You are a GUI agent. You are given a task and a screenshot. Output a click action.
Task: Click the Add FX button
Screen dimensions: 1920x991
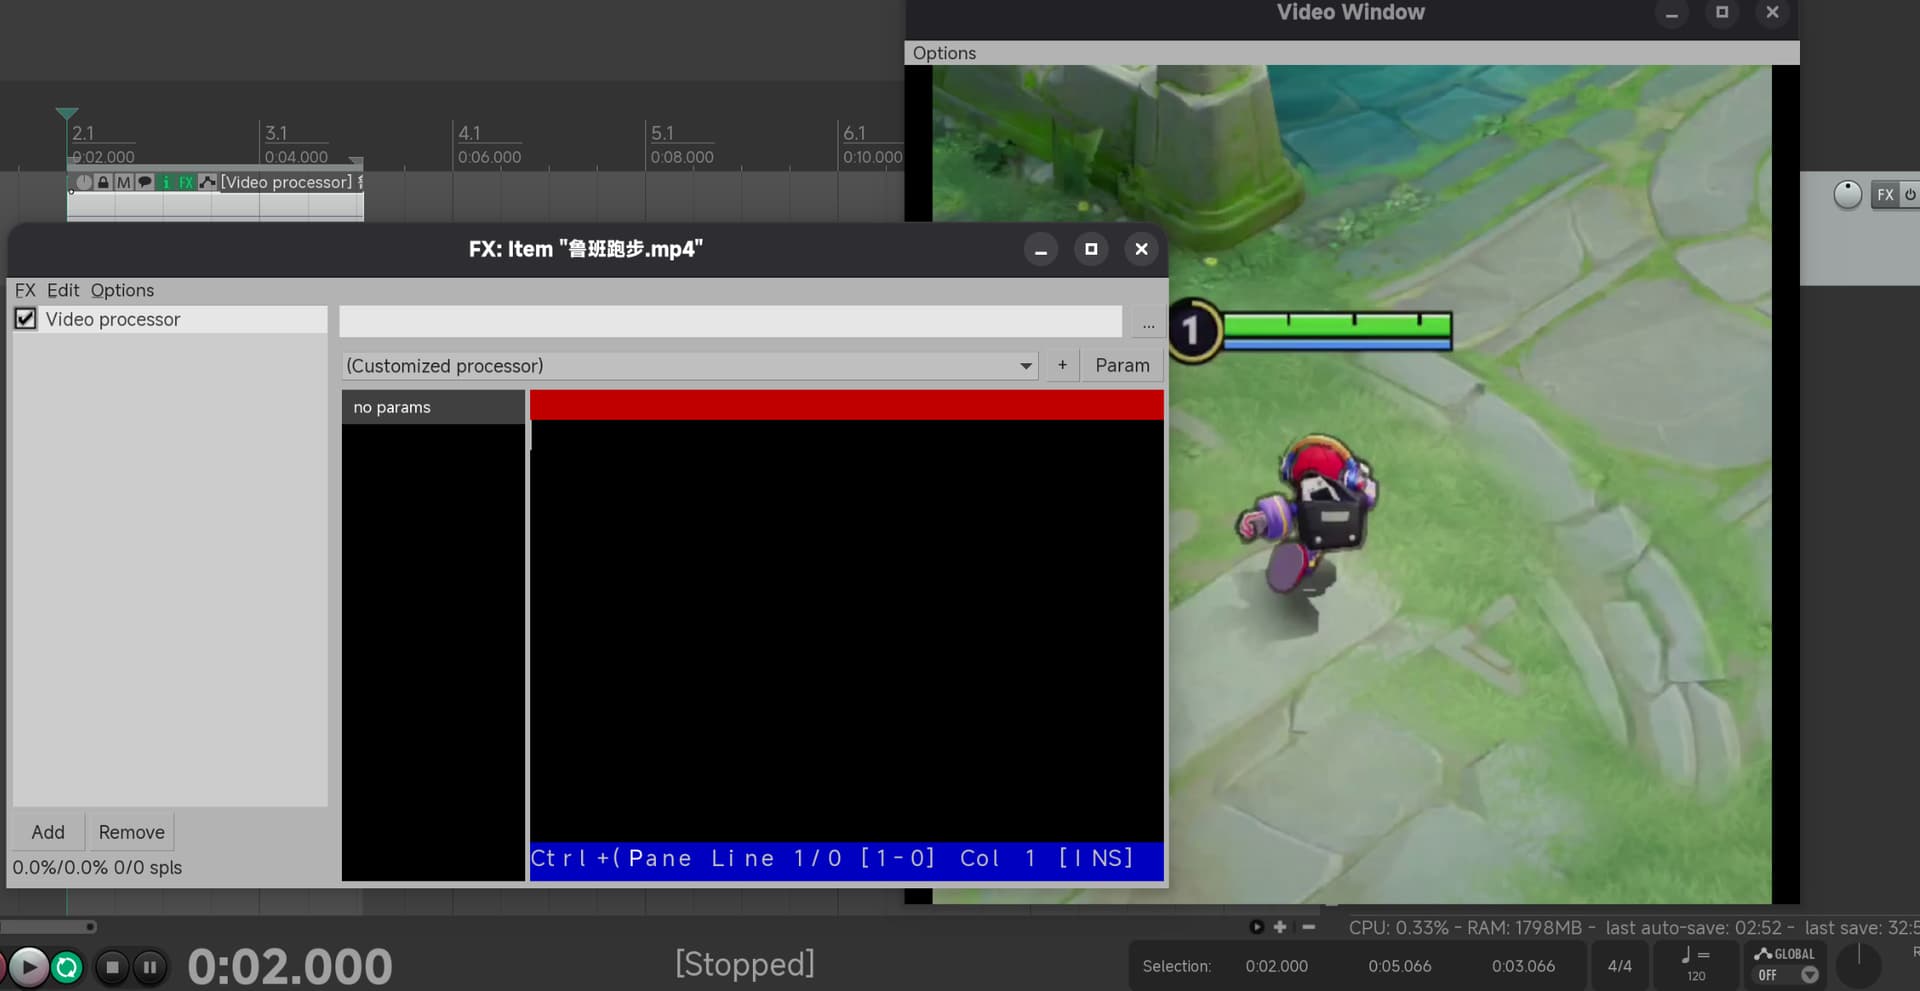[48, 832]
